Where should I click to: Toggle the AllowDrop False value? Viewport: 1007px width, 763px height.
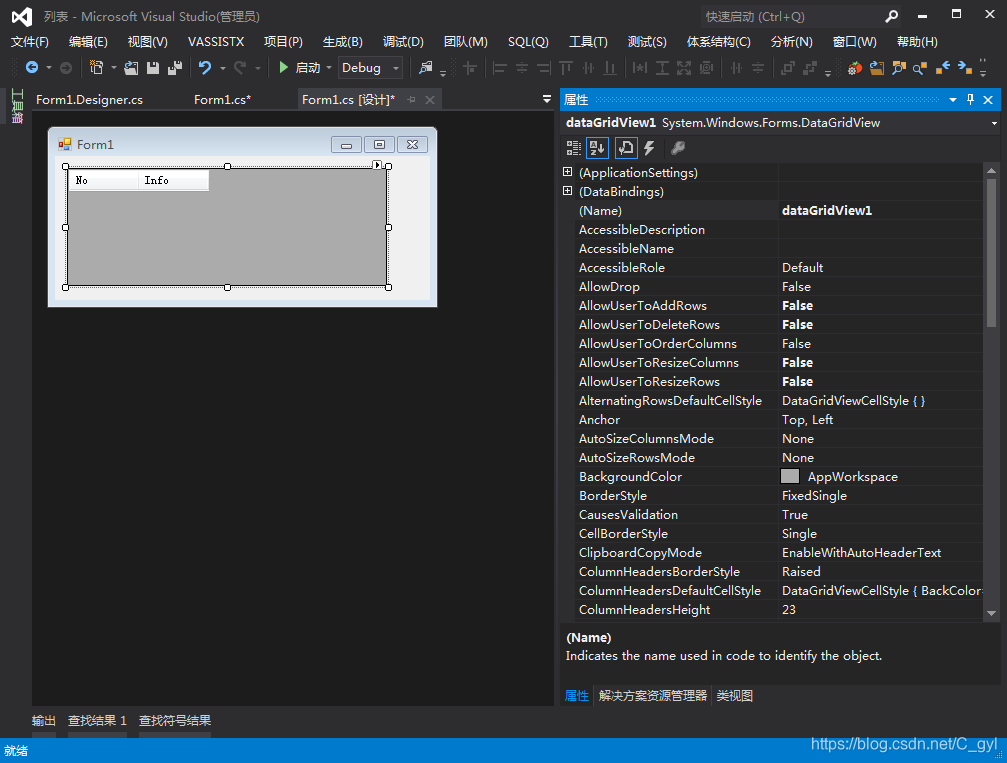pyautogui.click(x=880, y=286)
